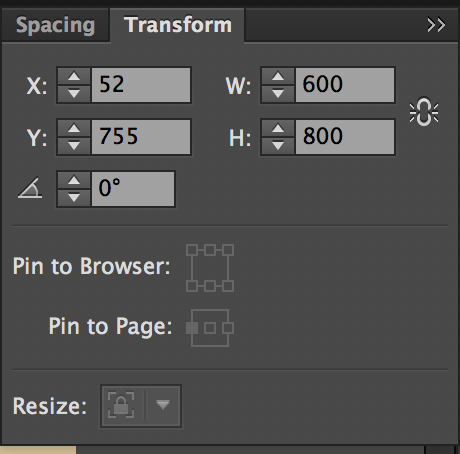Screen dimensions: 460x454
Task: Click the rotation angle field showing 0°
Action: (x=133, y=189)
